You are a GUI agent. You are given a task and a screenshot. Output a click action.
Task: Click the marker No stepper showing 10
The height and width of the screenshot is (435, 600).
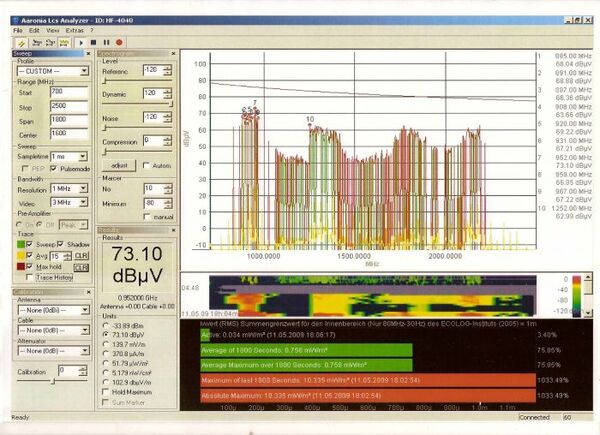coord(168,188)
